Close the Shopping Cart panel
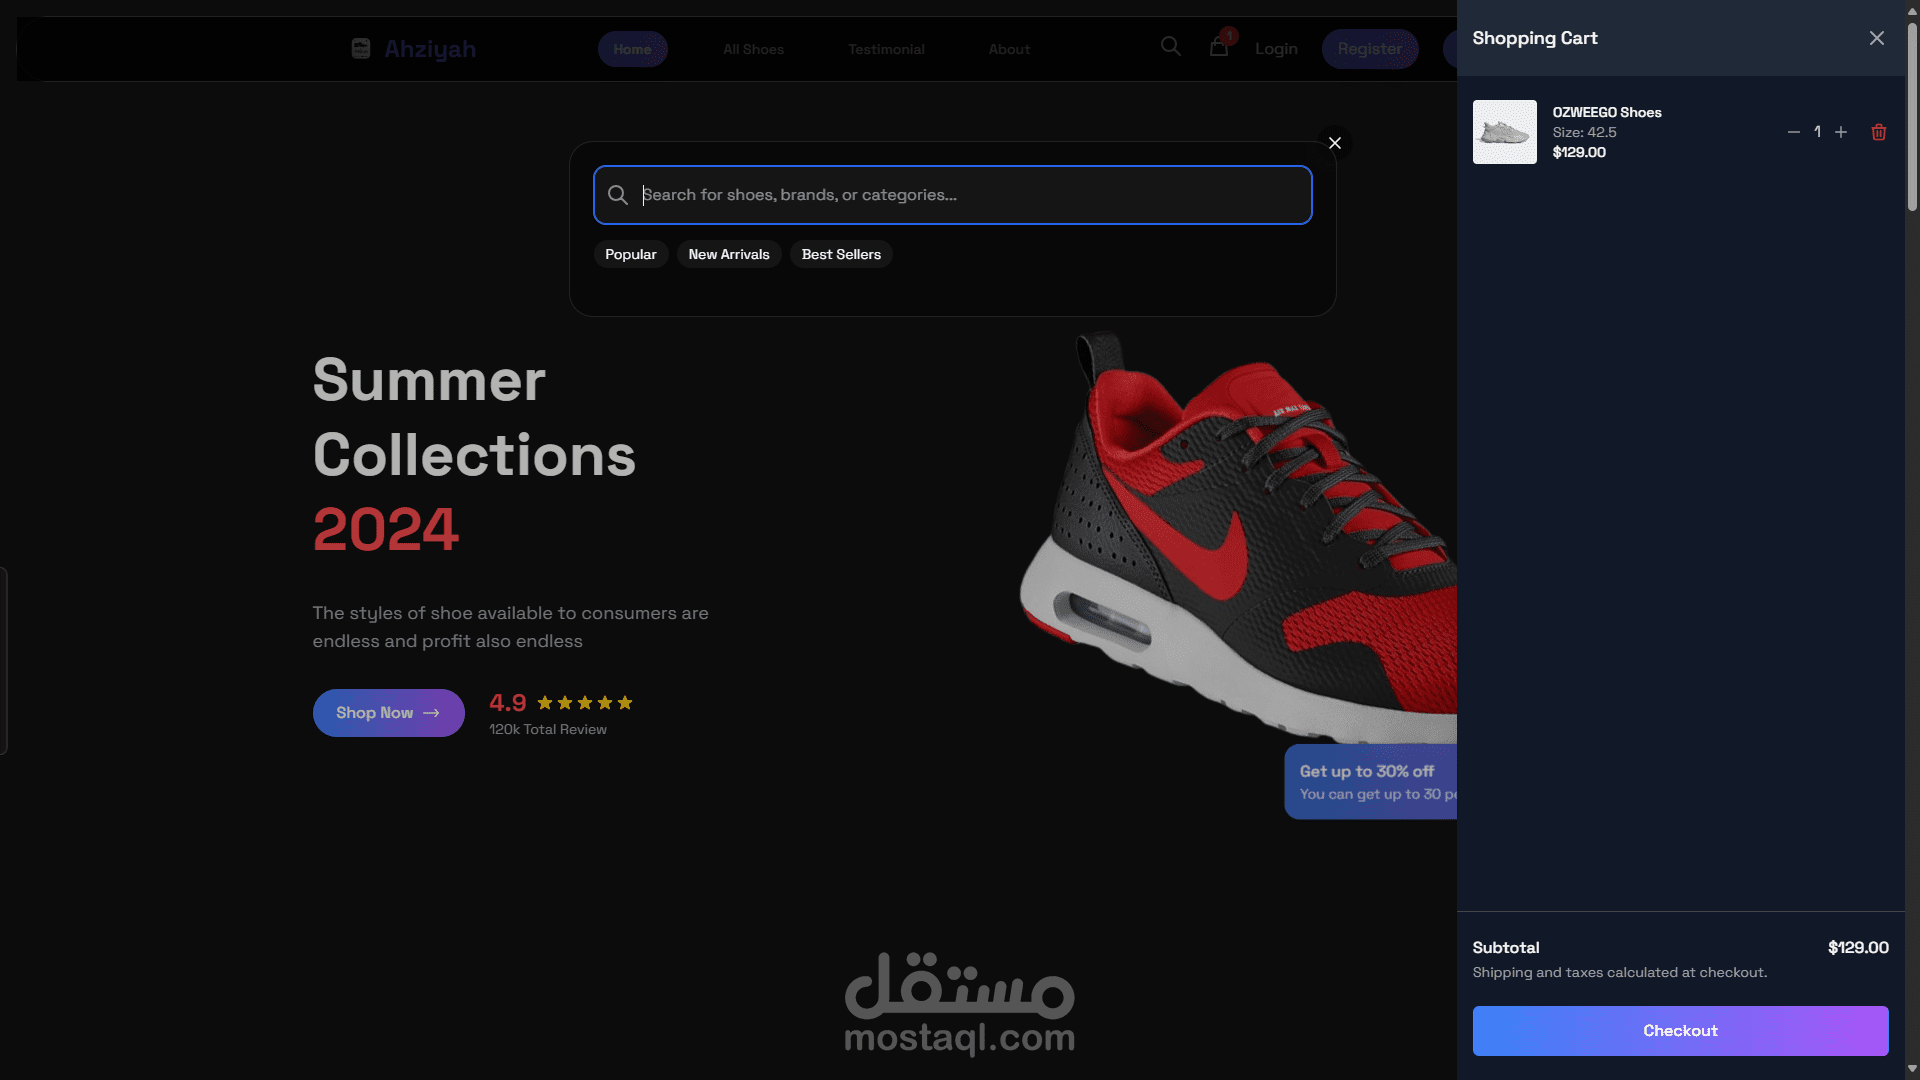Viewport: 1920px width, 1080px height. click(x=1876, y=38)
